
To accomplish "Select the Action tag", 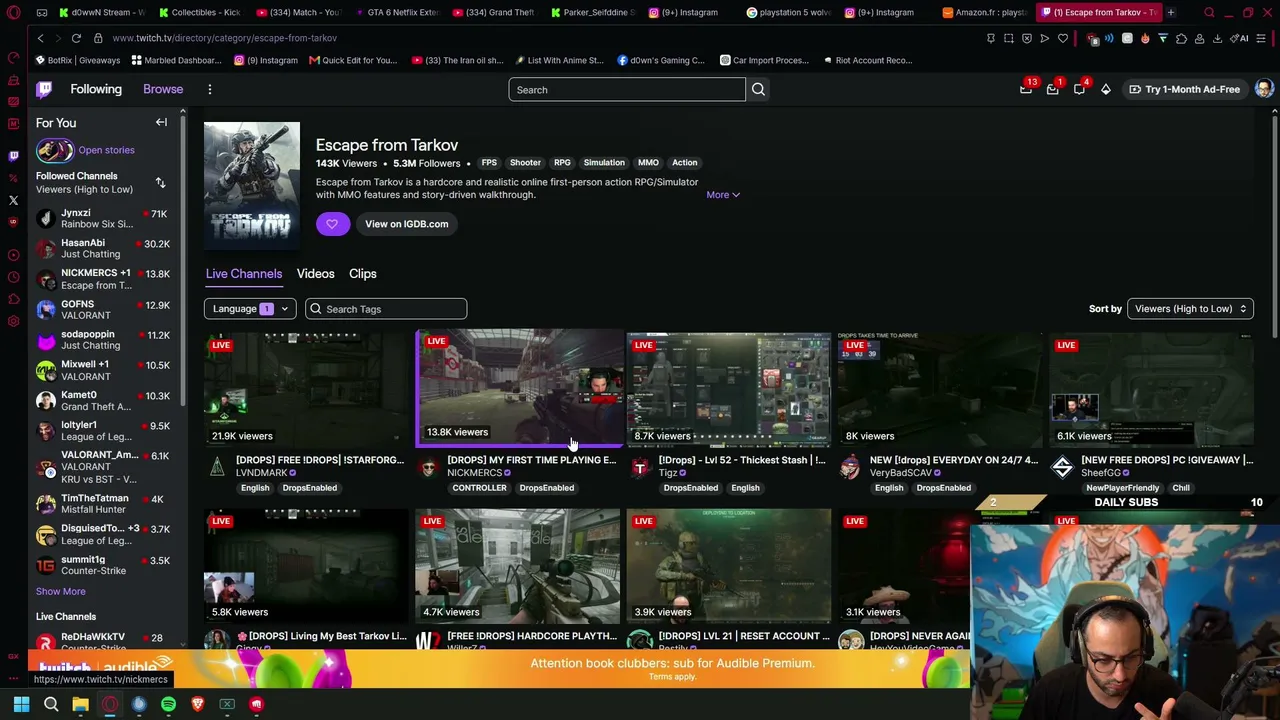I will pyautogui.click(x=685, y=163).
